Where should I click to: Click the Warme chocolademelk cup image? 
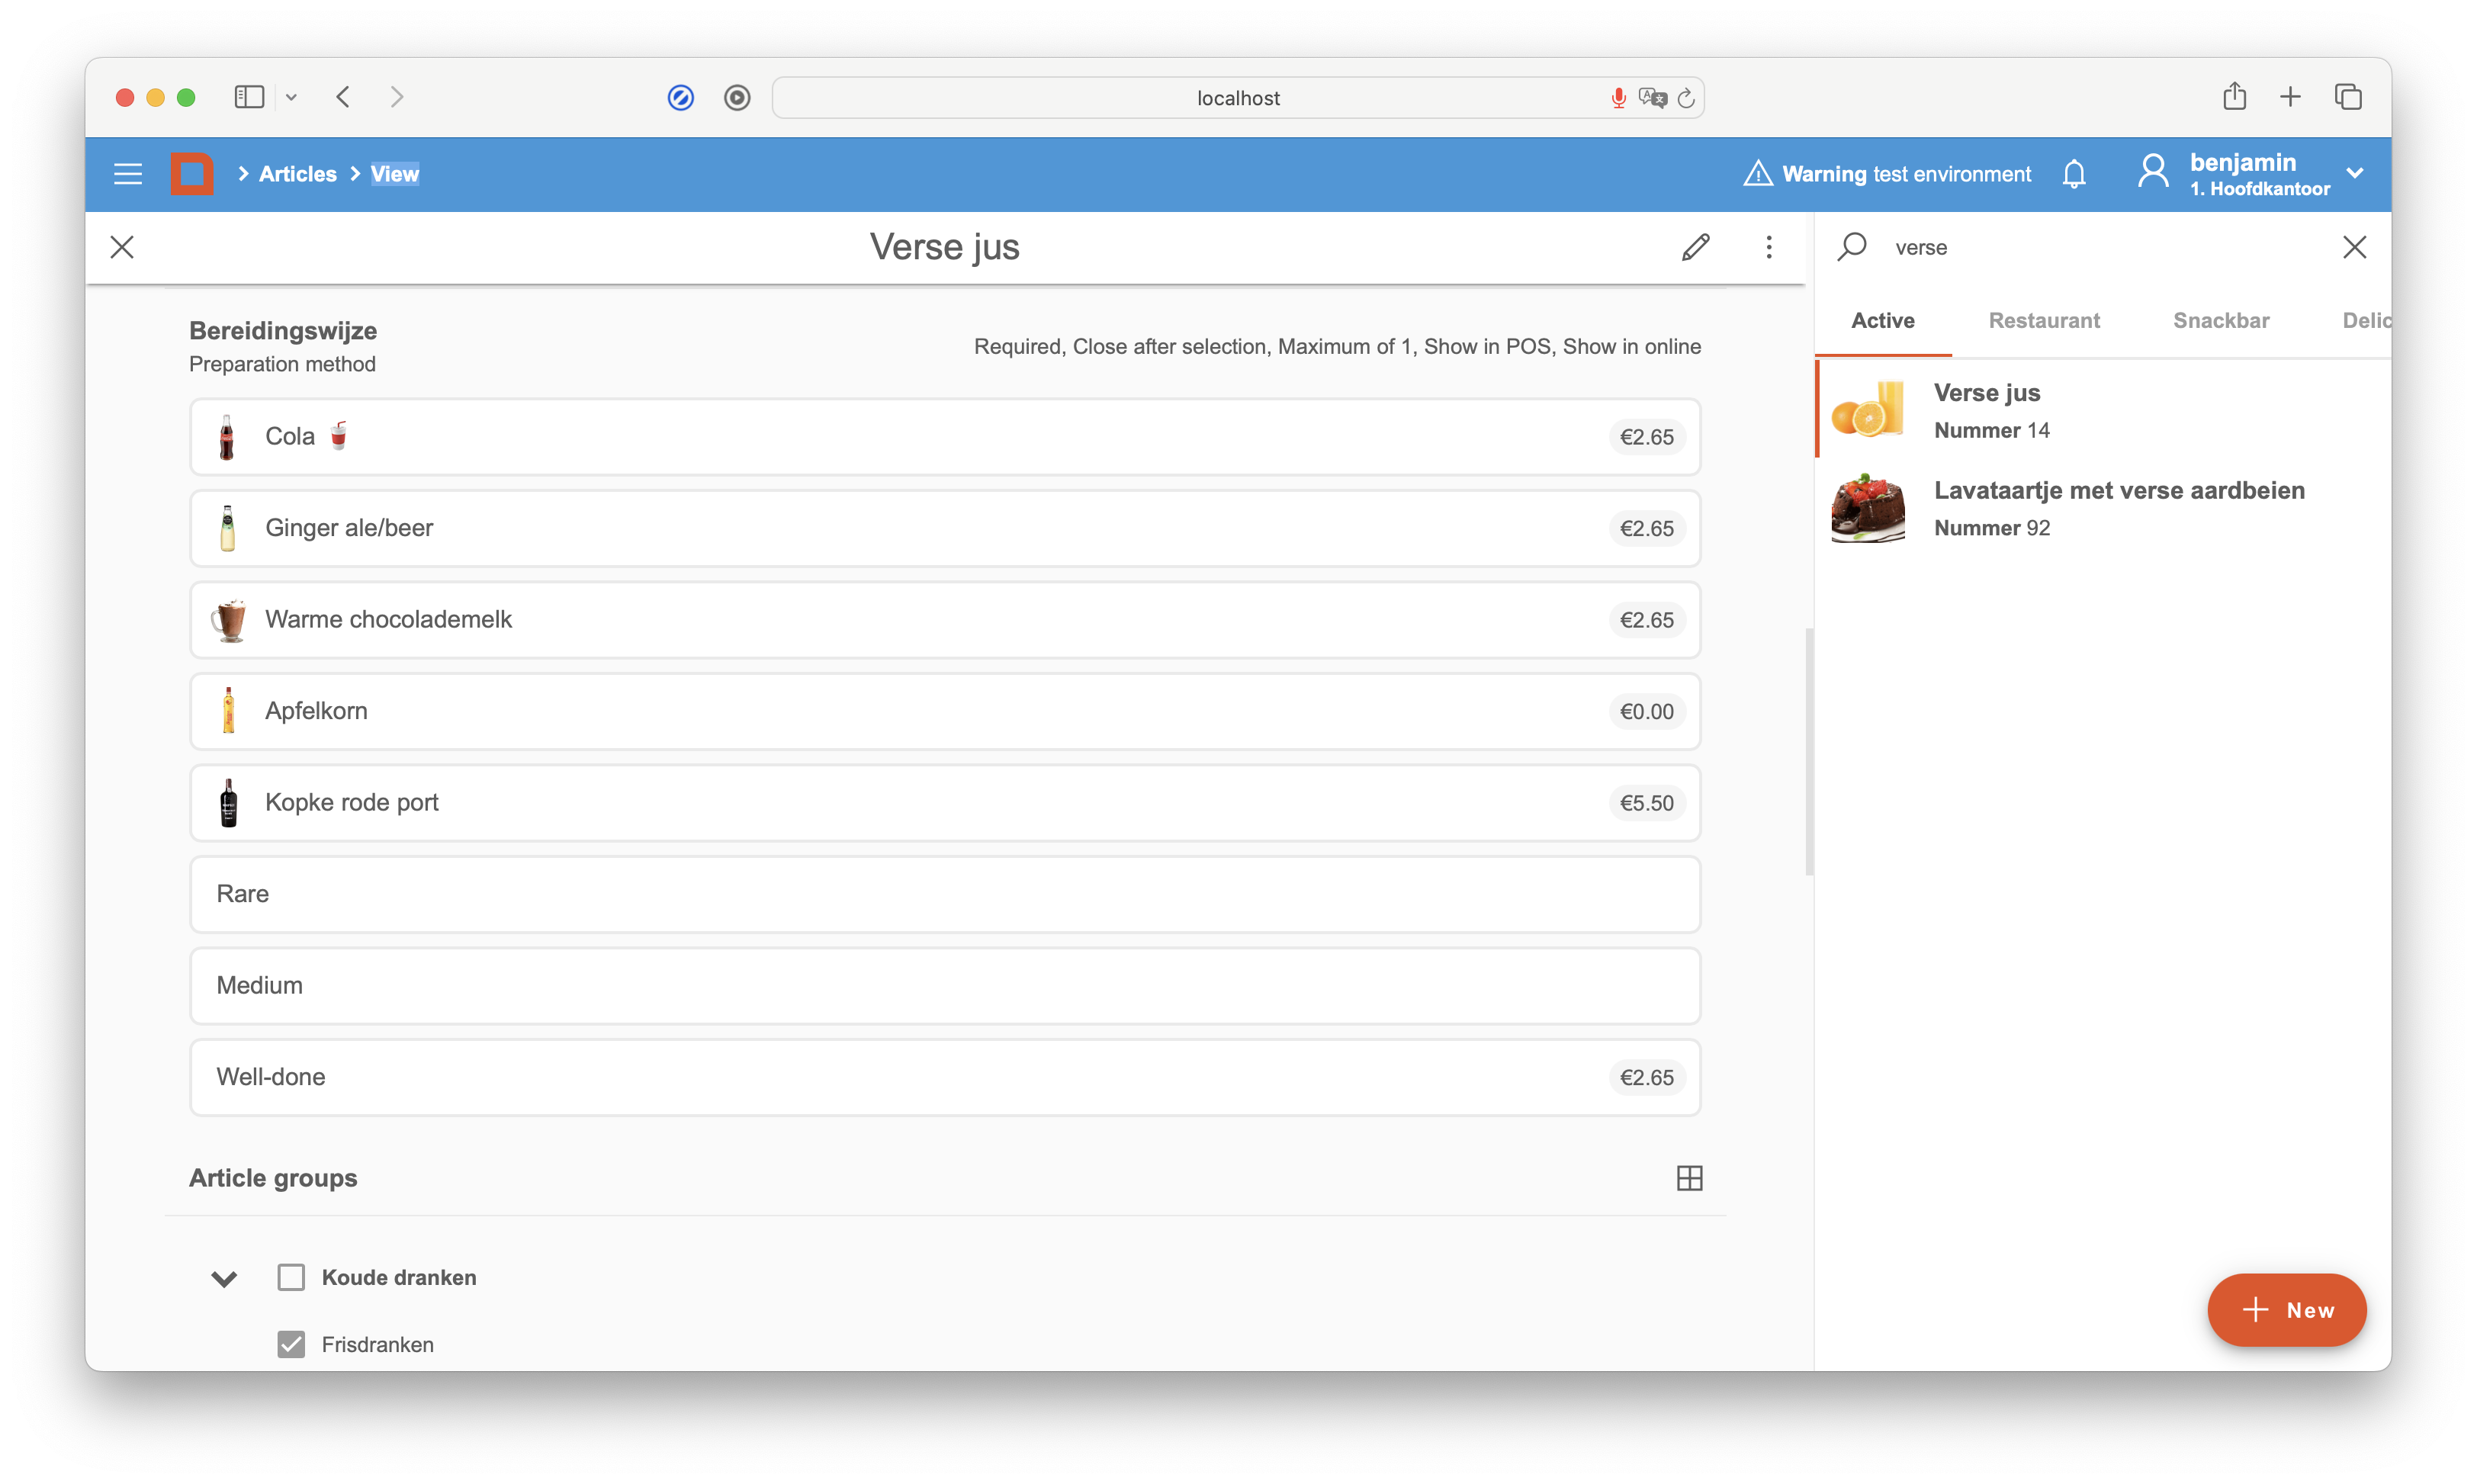(229, 620)
